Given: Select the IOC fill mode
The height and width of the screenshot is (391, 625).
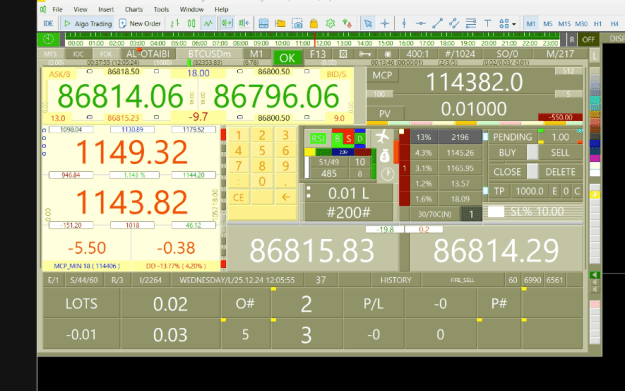Looking at the screenshot, I should pos(78,54).
